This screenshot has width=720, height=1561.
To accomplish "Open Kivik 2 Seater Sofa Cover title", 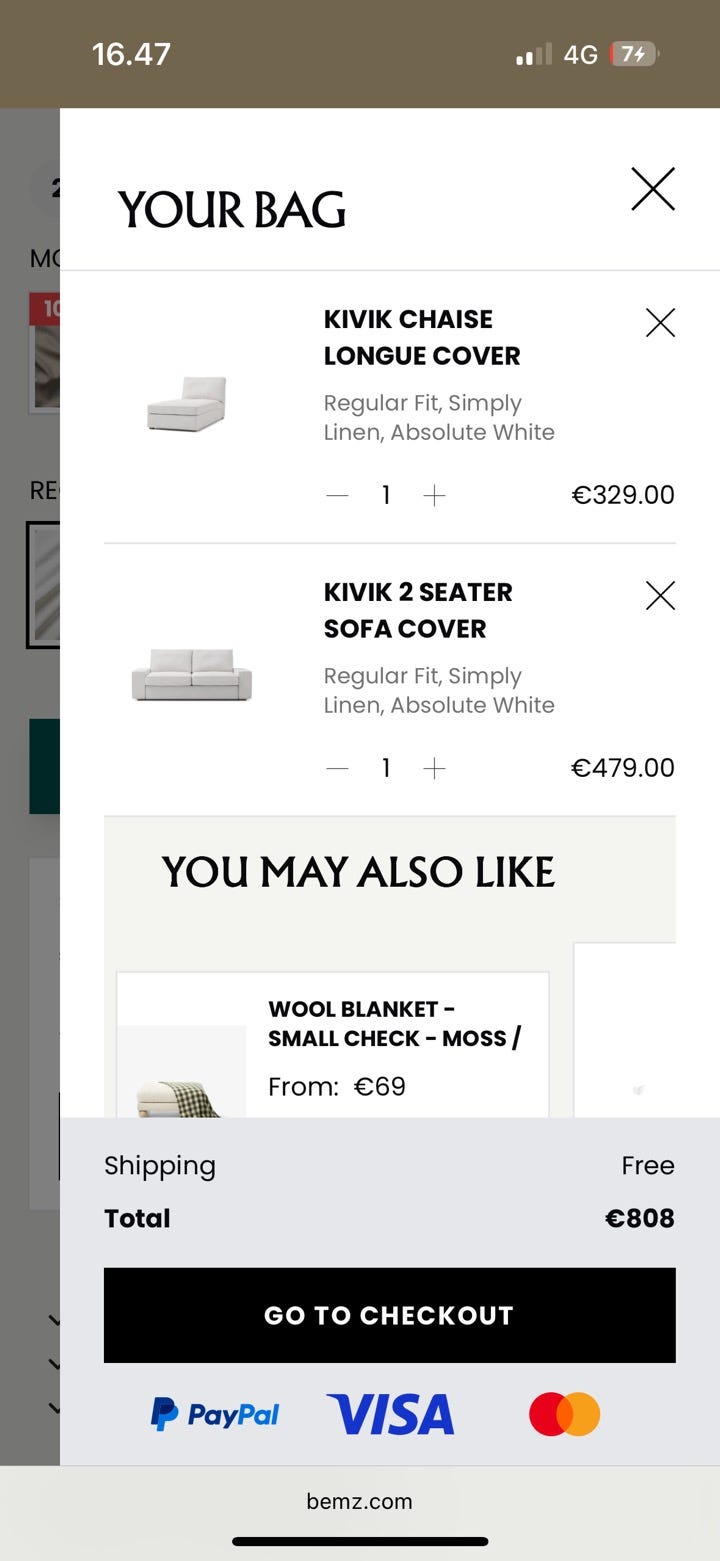I will [x=417, y=610].
